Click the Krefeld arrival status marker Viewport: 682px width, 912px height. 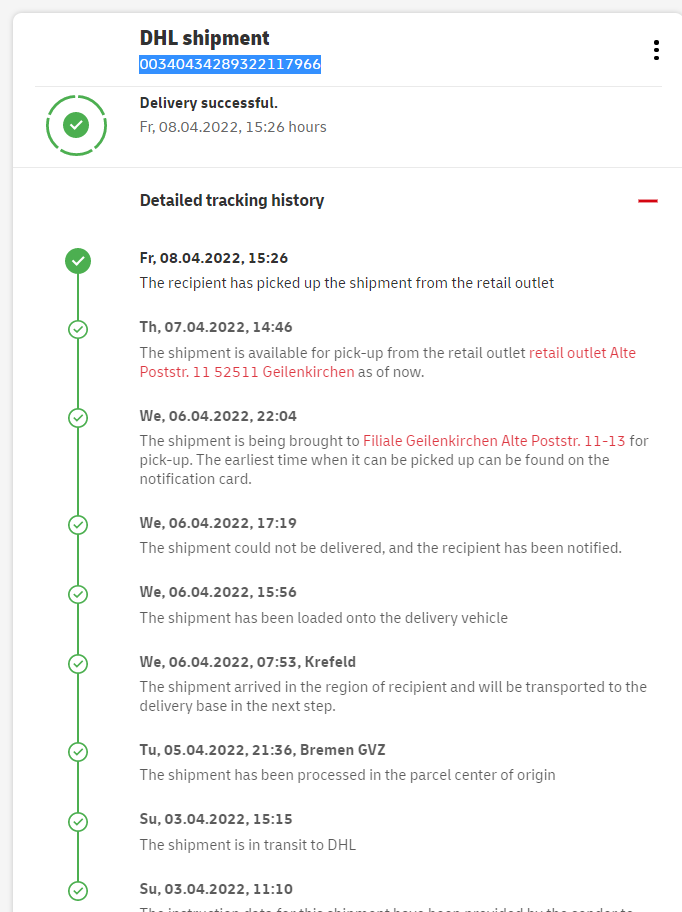[x=78, y=663]
